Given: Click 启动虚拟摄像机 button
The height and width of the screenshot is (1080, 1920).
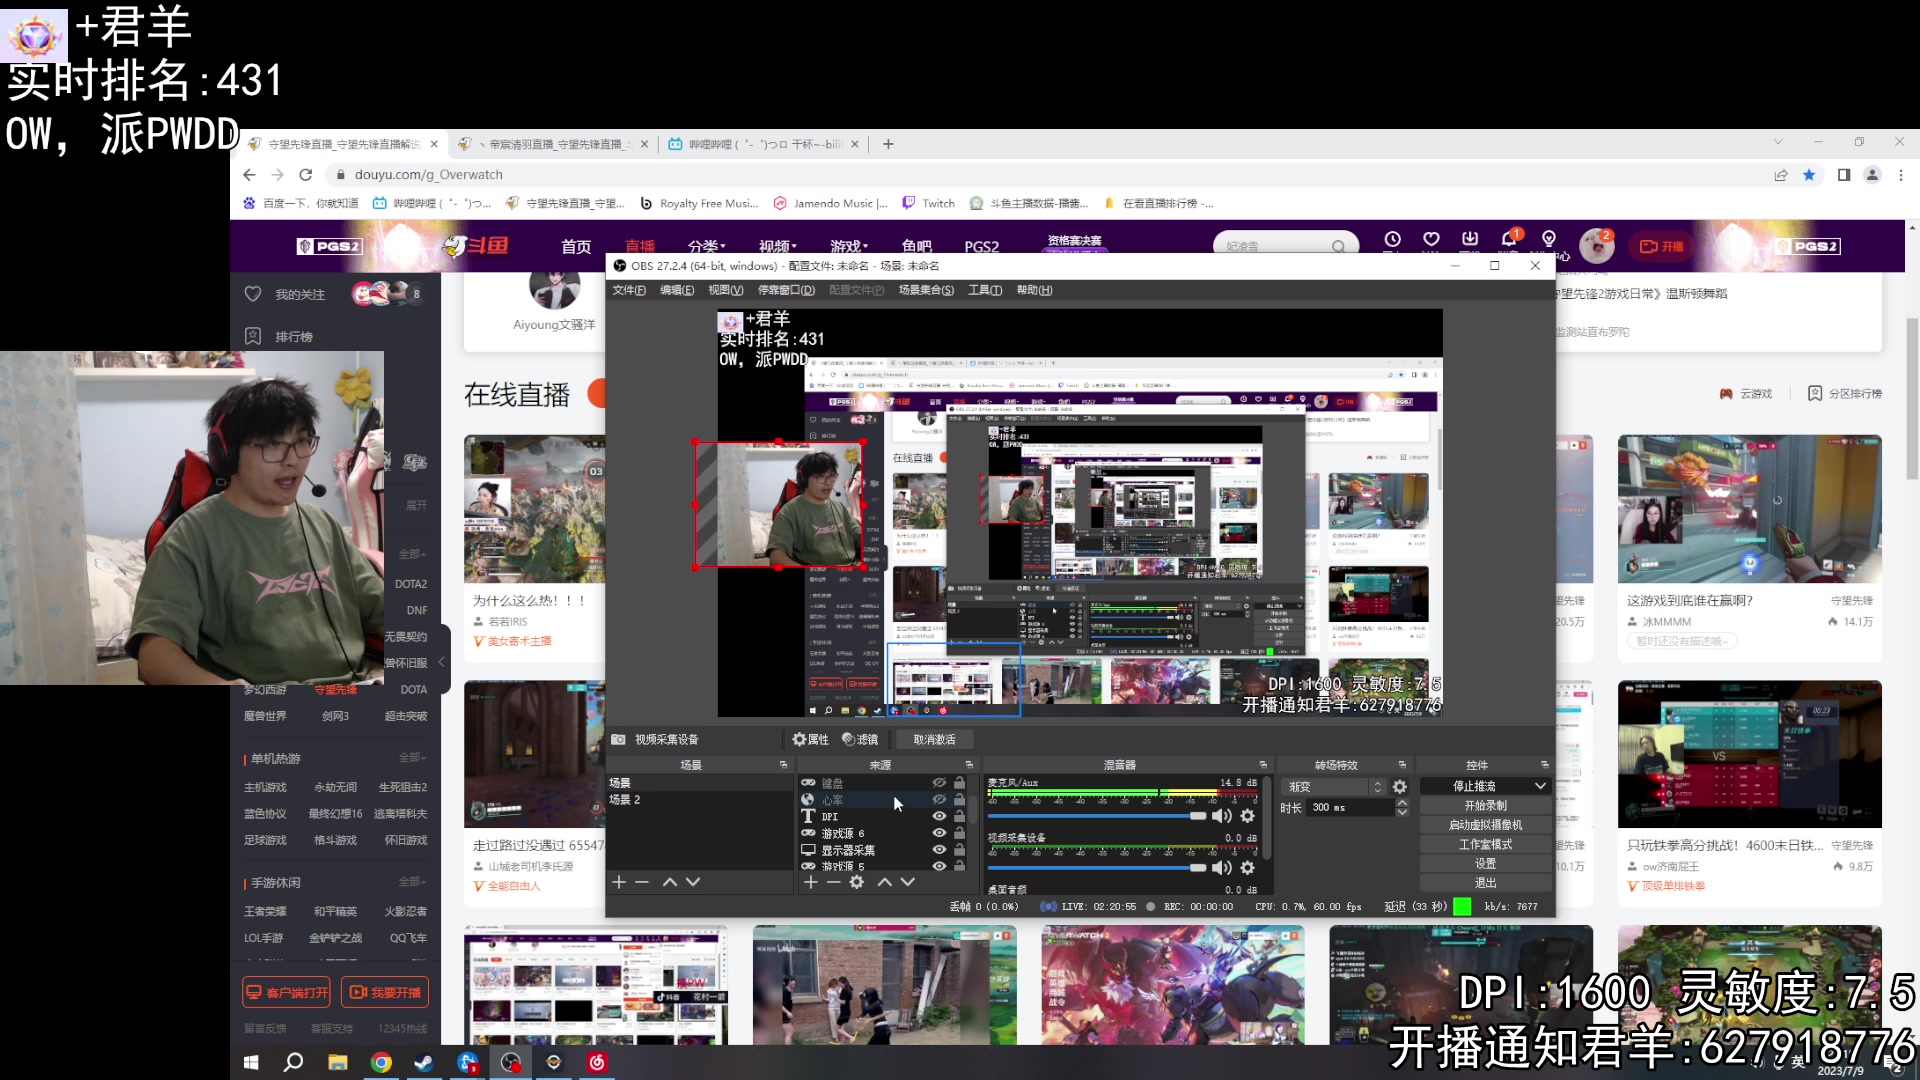Looking at the screenshot, I should (1485, 825).
